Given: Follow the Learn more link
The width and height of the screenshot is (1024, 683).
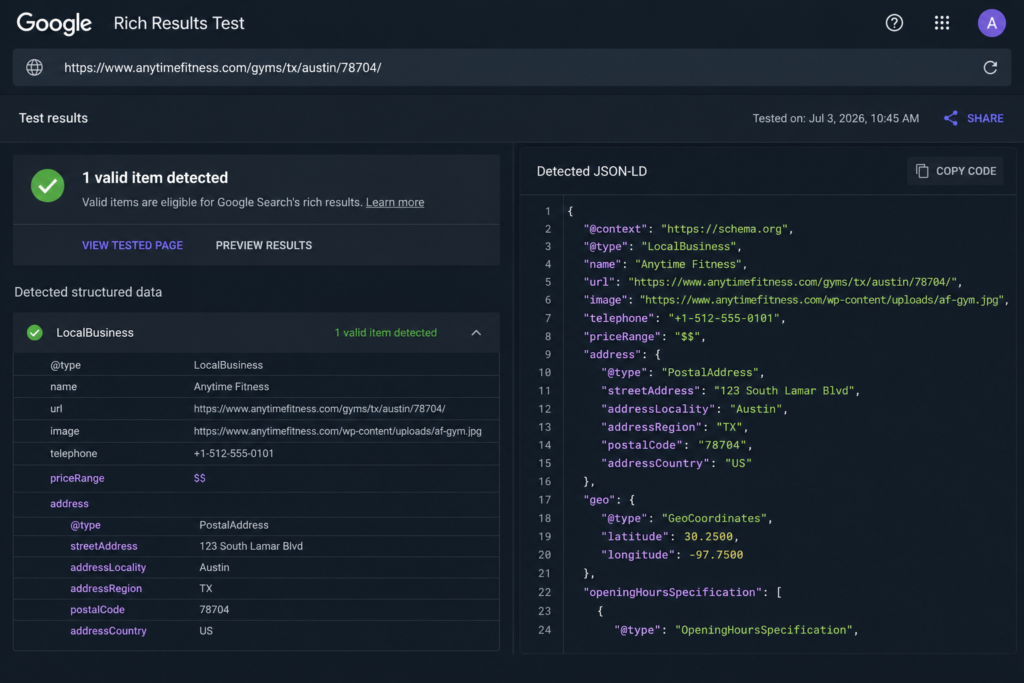Looking at the screenshot, I should pyautogui.click(x=394, y=202).
